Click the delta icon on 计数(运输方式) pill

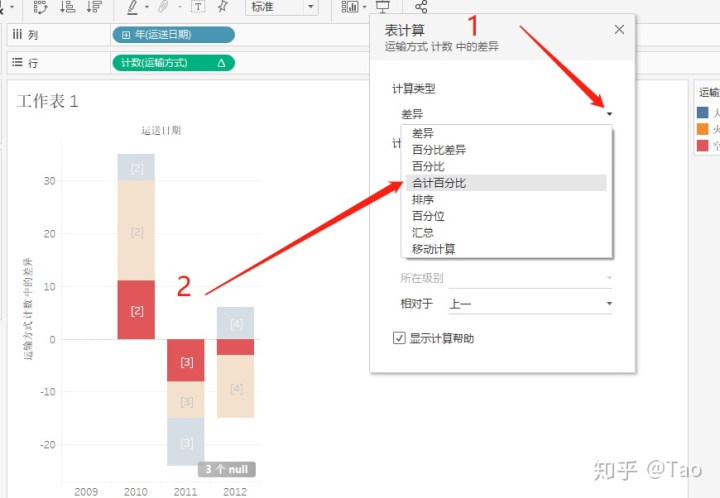[x=221, y=63]
